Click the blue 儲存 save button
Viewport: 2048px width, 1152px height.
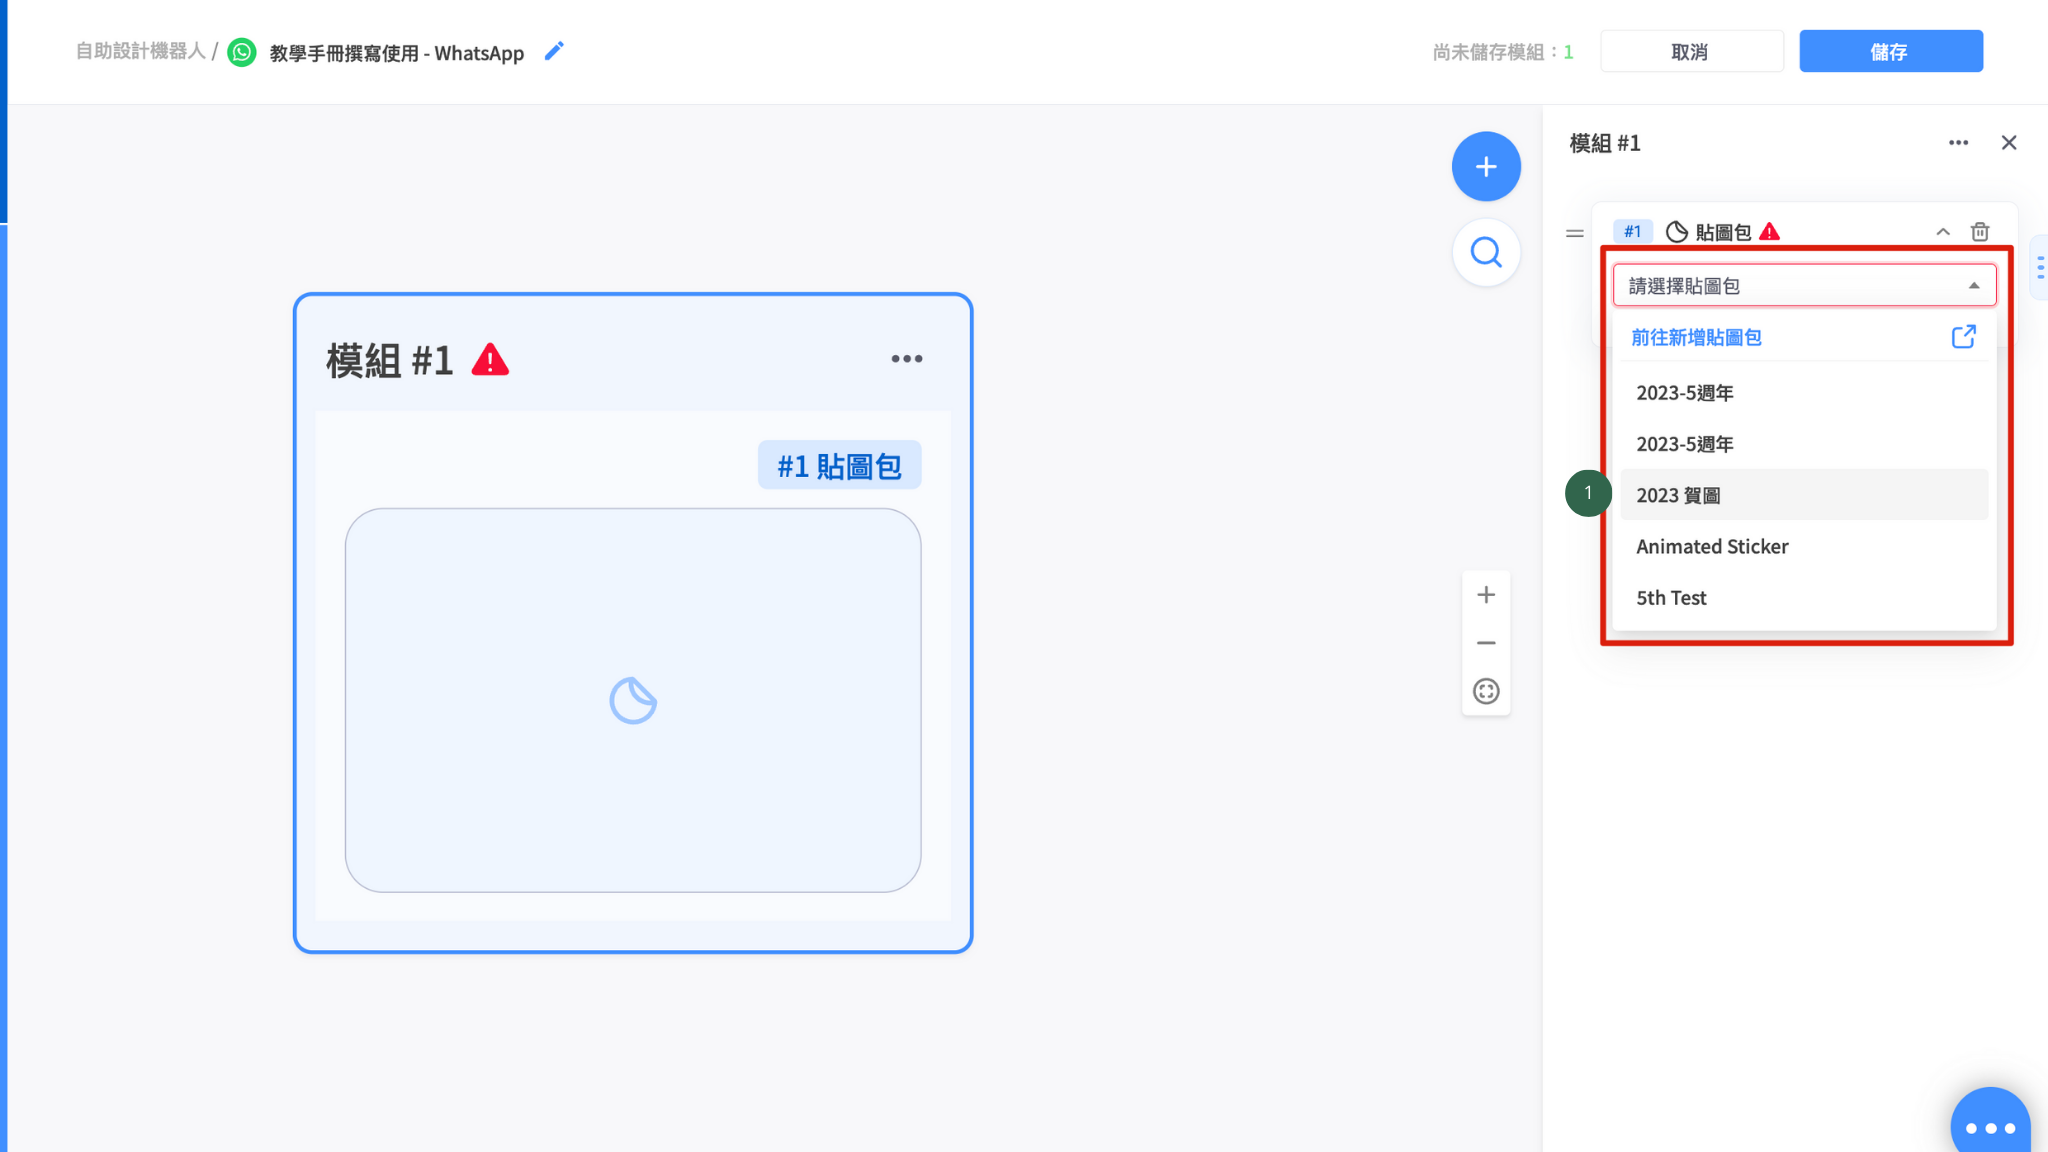coord(1890,51)
